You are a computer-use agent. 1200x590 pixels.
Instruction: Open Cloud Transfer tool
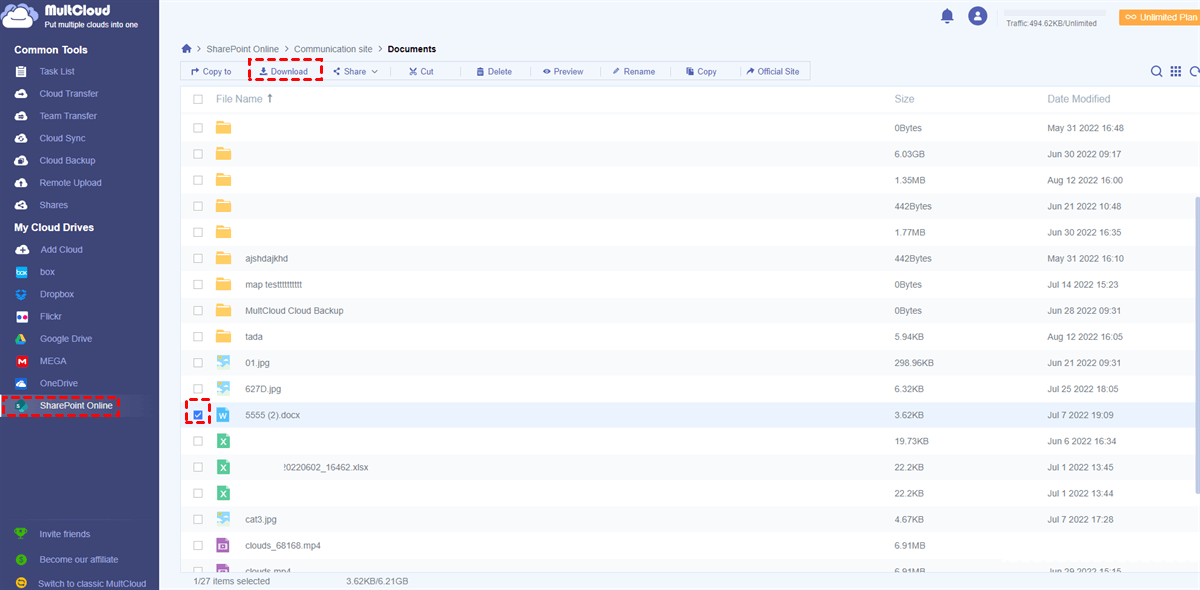[68, 94]
